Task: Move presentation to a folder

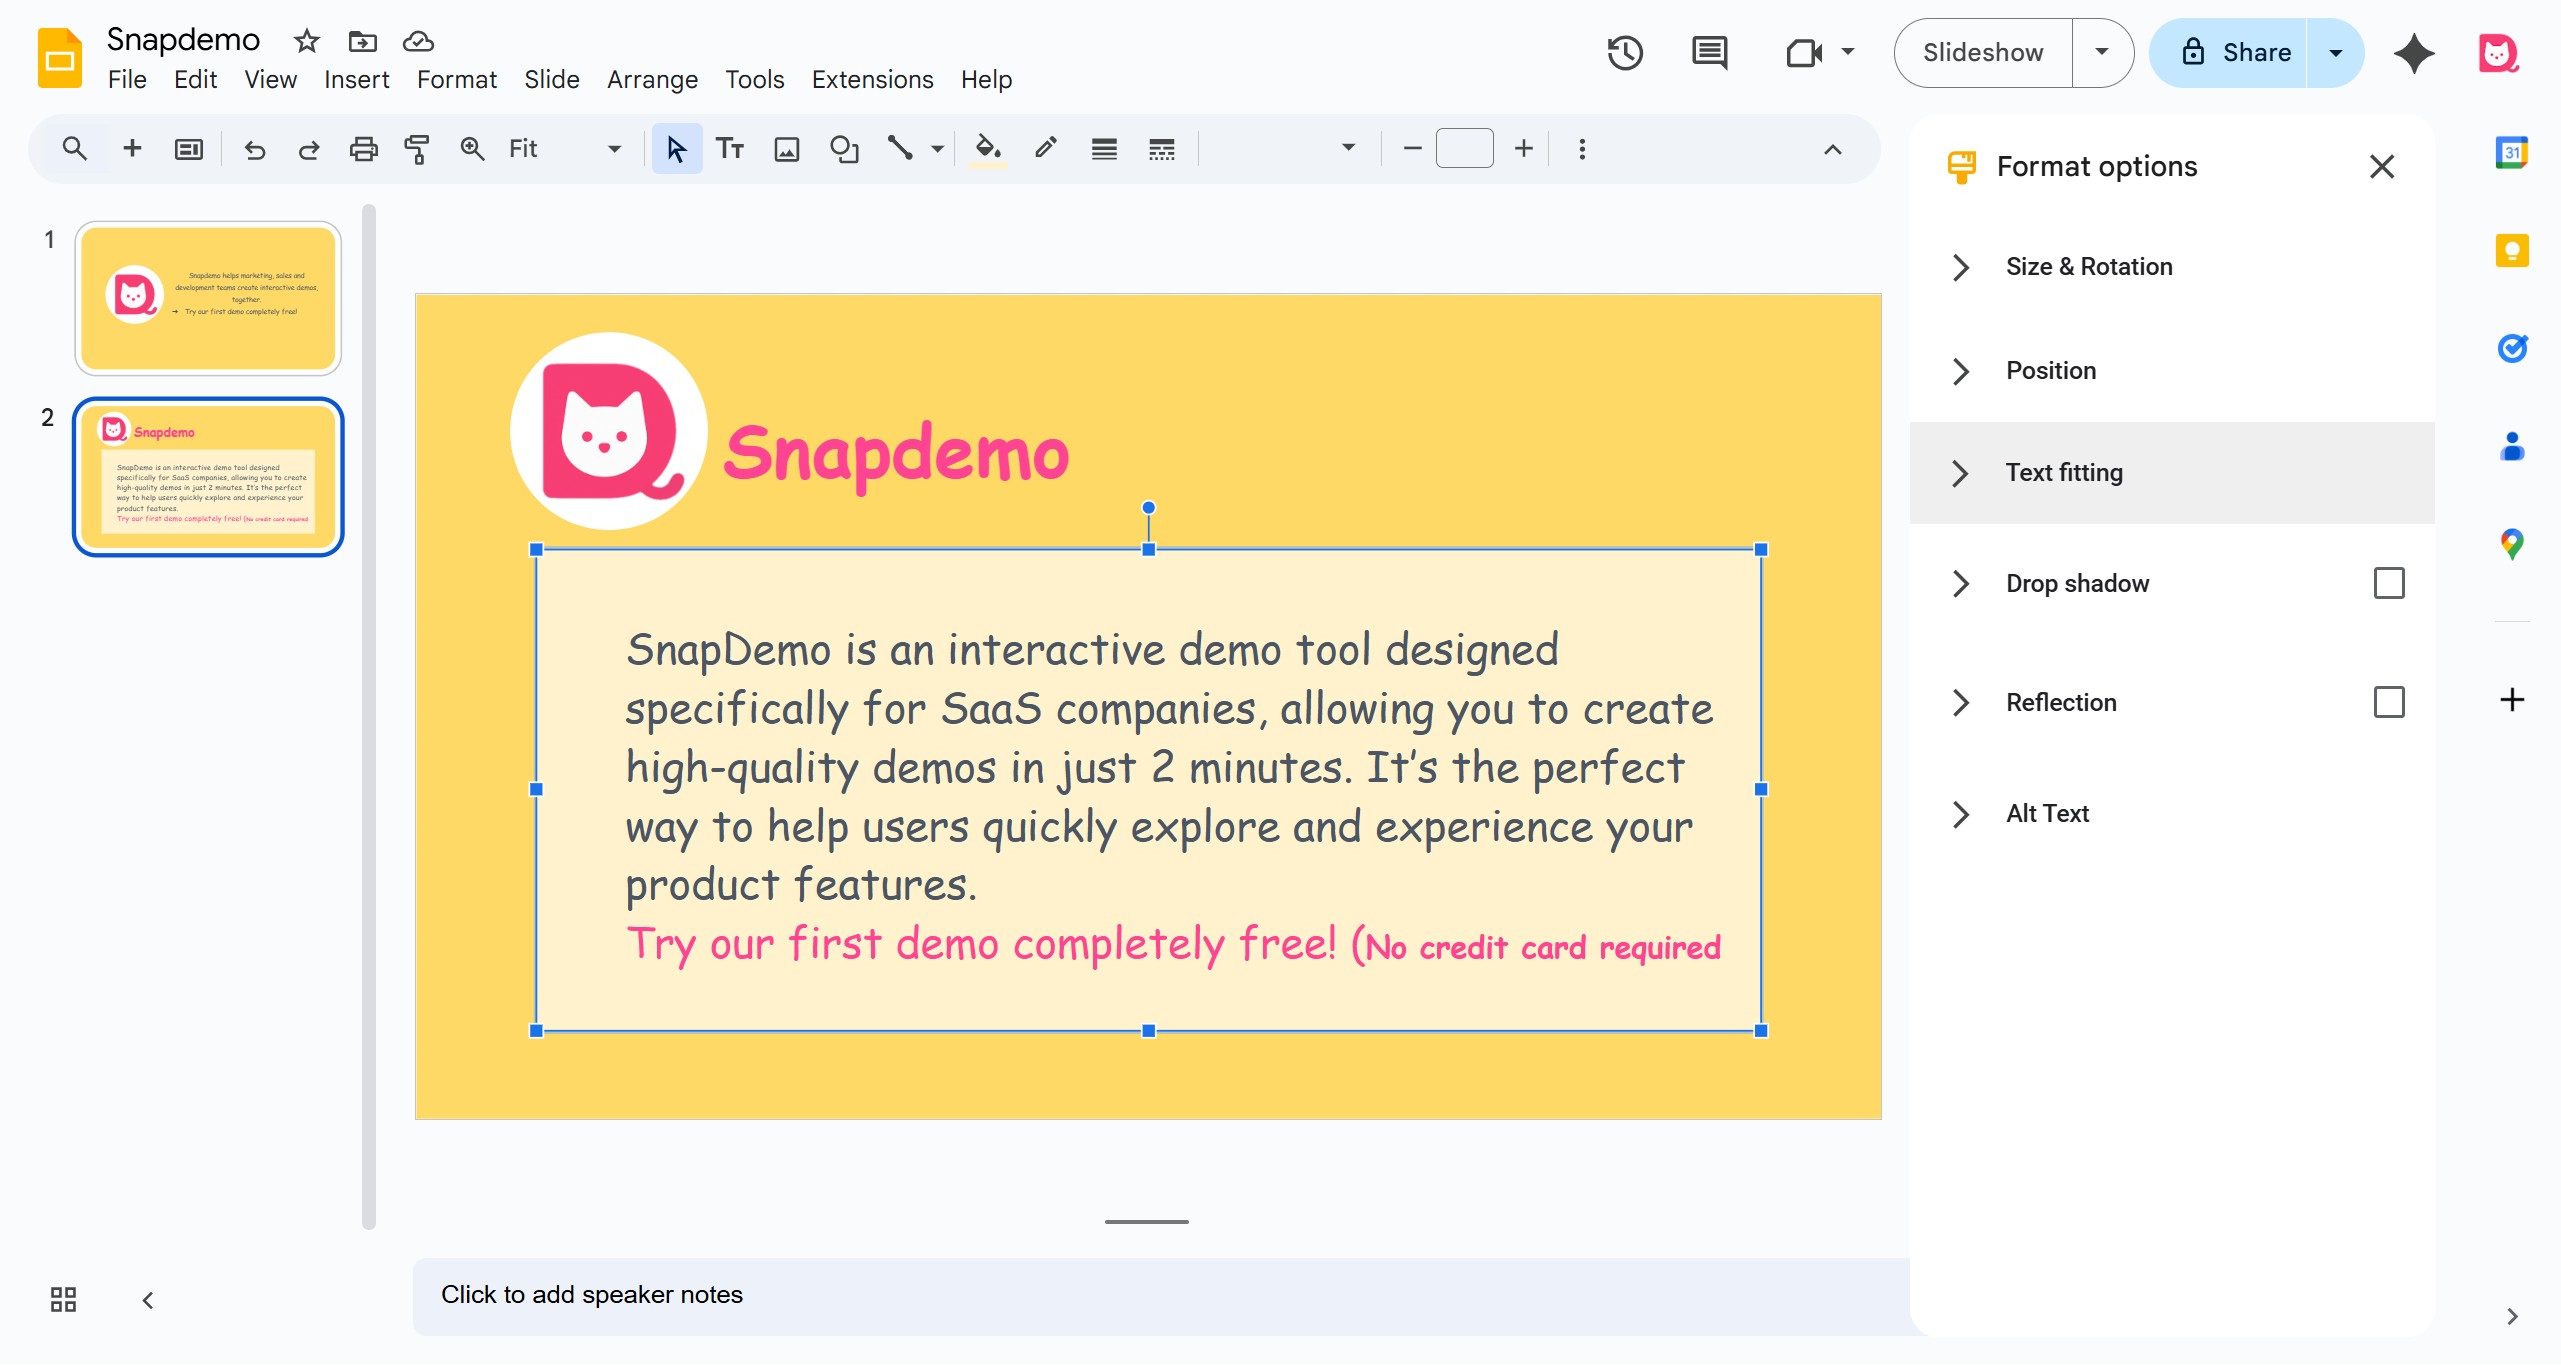Action: tap(362, 41)
